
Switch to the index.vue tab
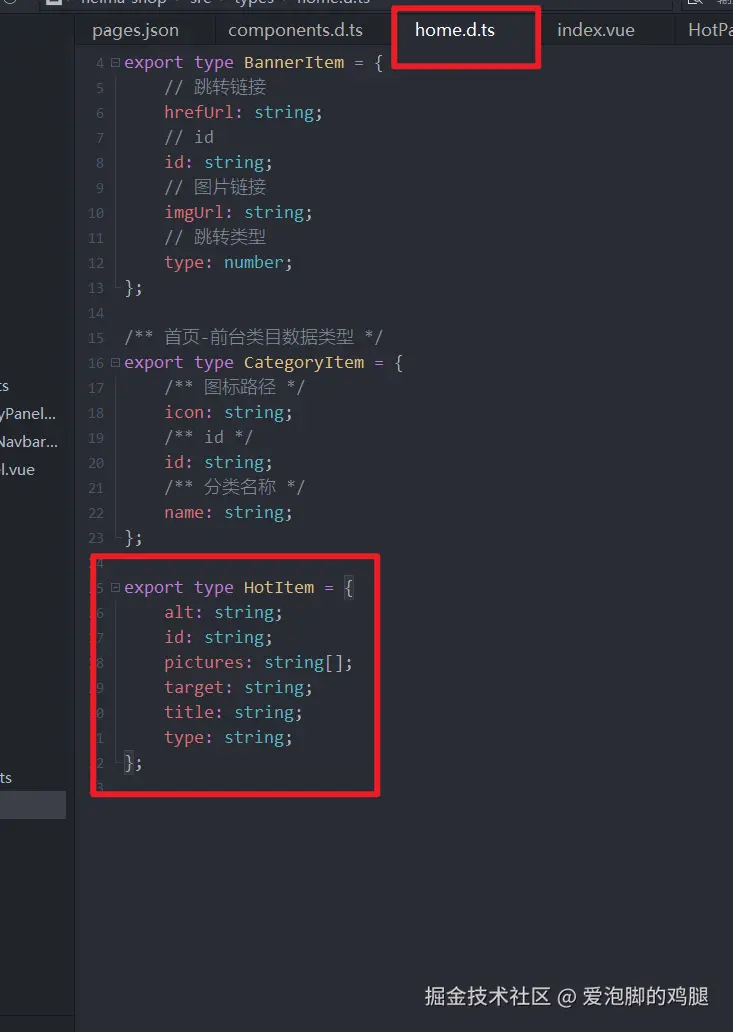click(595, 30)
